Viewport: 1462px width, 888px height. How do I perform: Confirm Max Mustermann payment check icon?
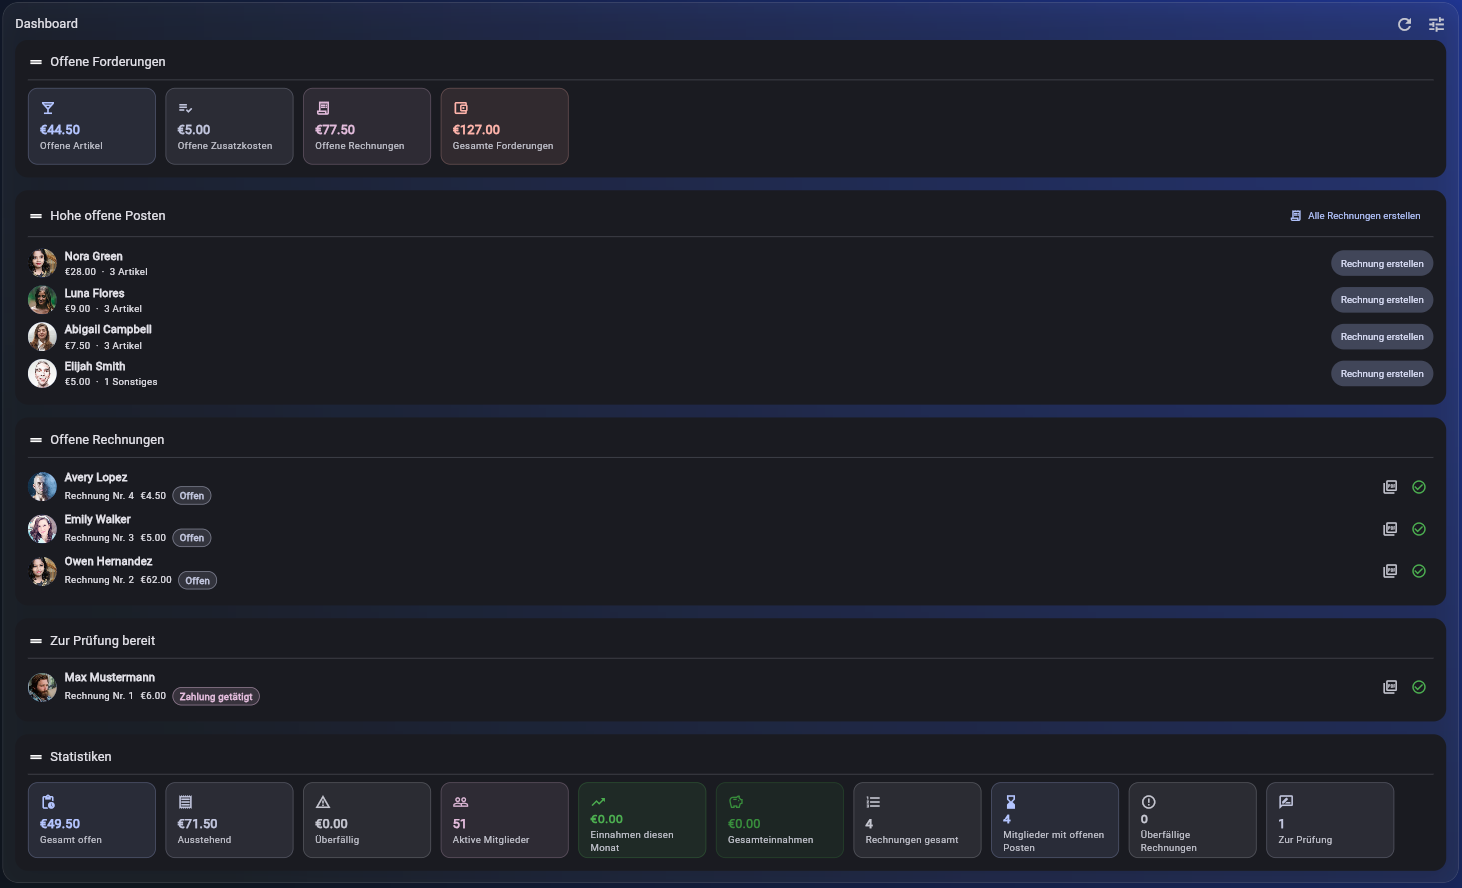[x=1419, y=687]
